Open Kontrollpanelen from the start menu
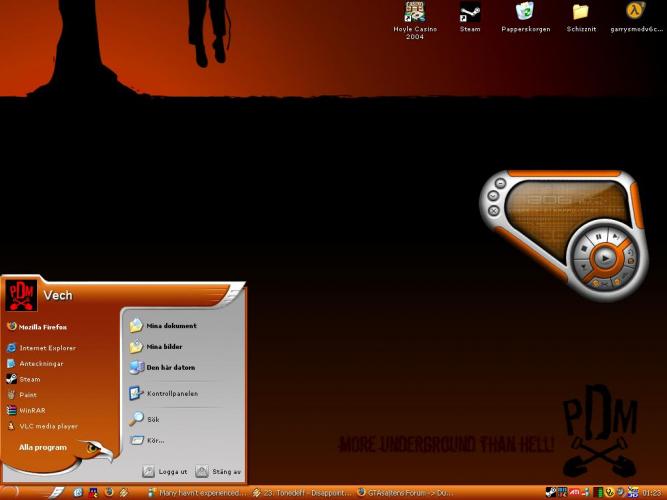Viewport: 667px width, 500px height. pos(171,393)
